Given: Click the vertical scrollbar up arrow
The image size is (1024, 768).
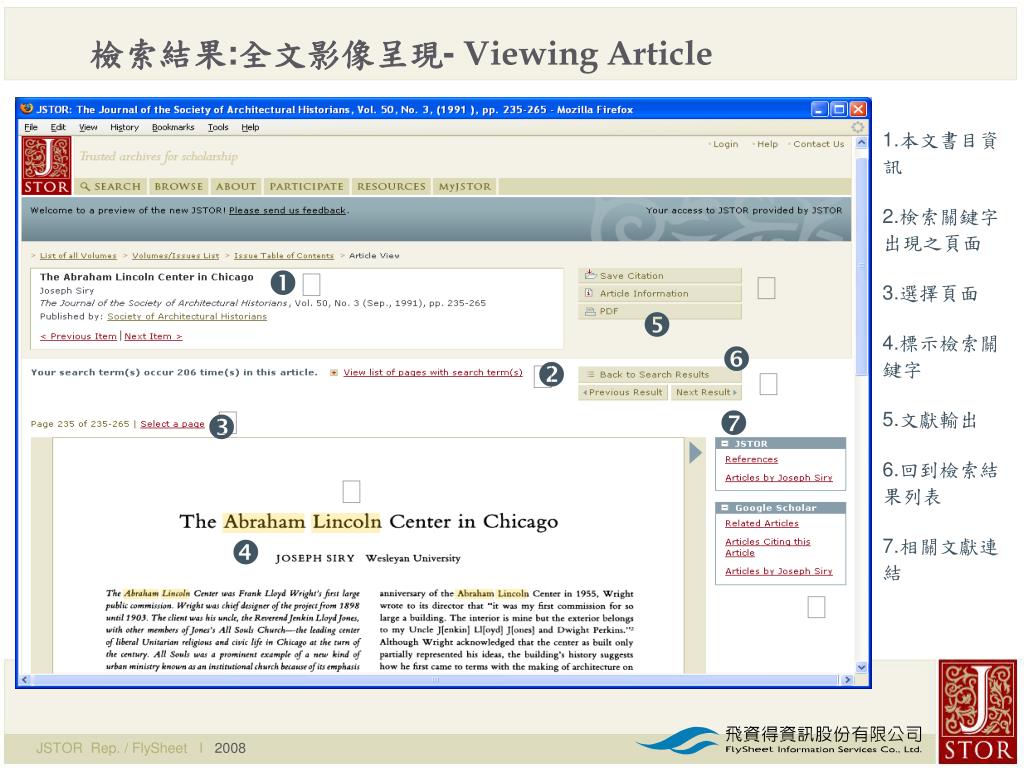Looking at the screenshot, I should 861,142.
